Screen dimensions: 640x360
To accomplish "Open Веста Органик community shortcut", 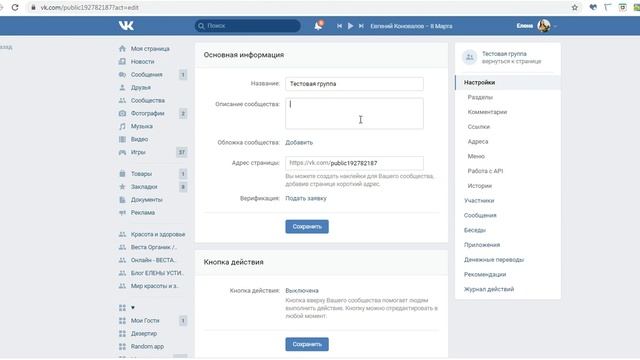I will [x=153, y=247].
